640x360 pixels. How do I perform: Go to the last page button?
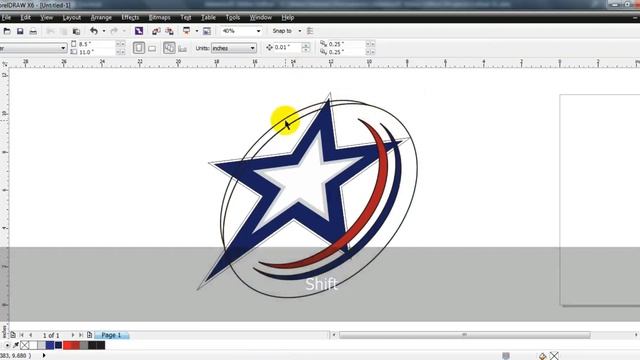pyautogui.click(x=81, y=335)
